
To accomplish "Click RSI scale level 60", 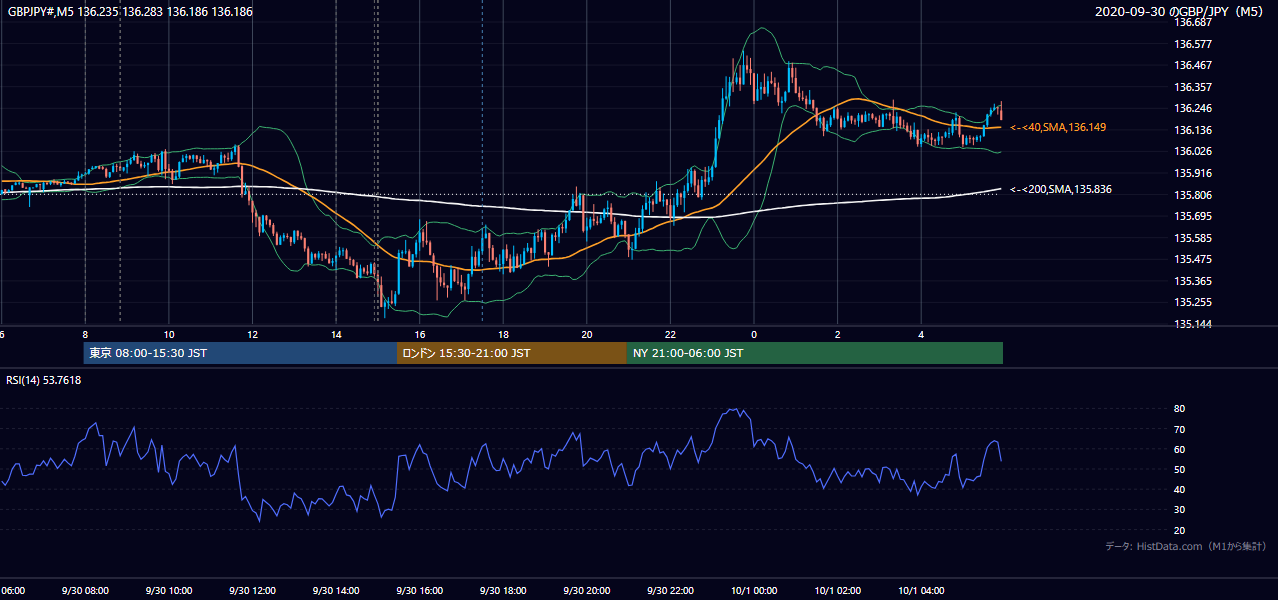I will point(1179,449).
